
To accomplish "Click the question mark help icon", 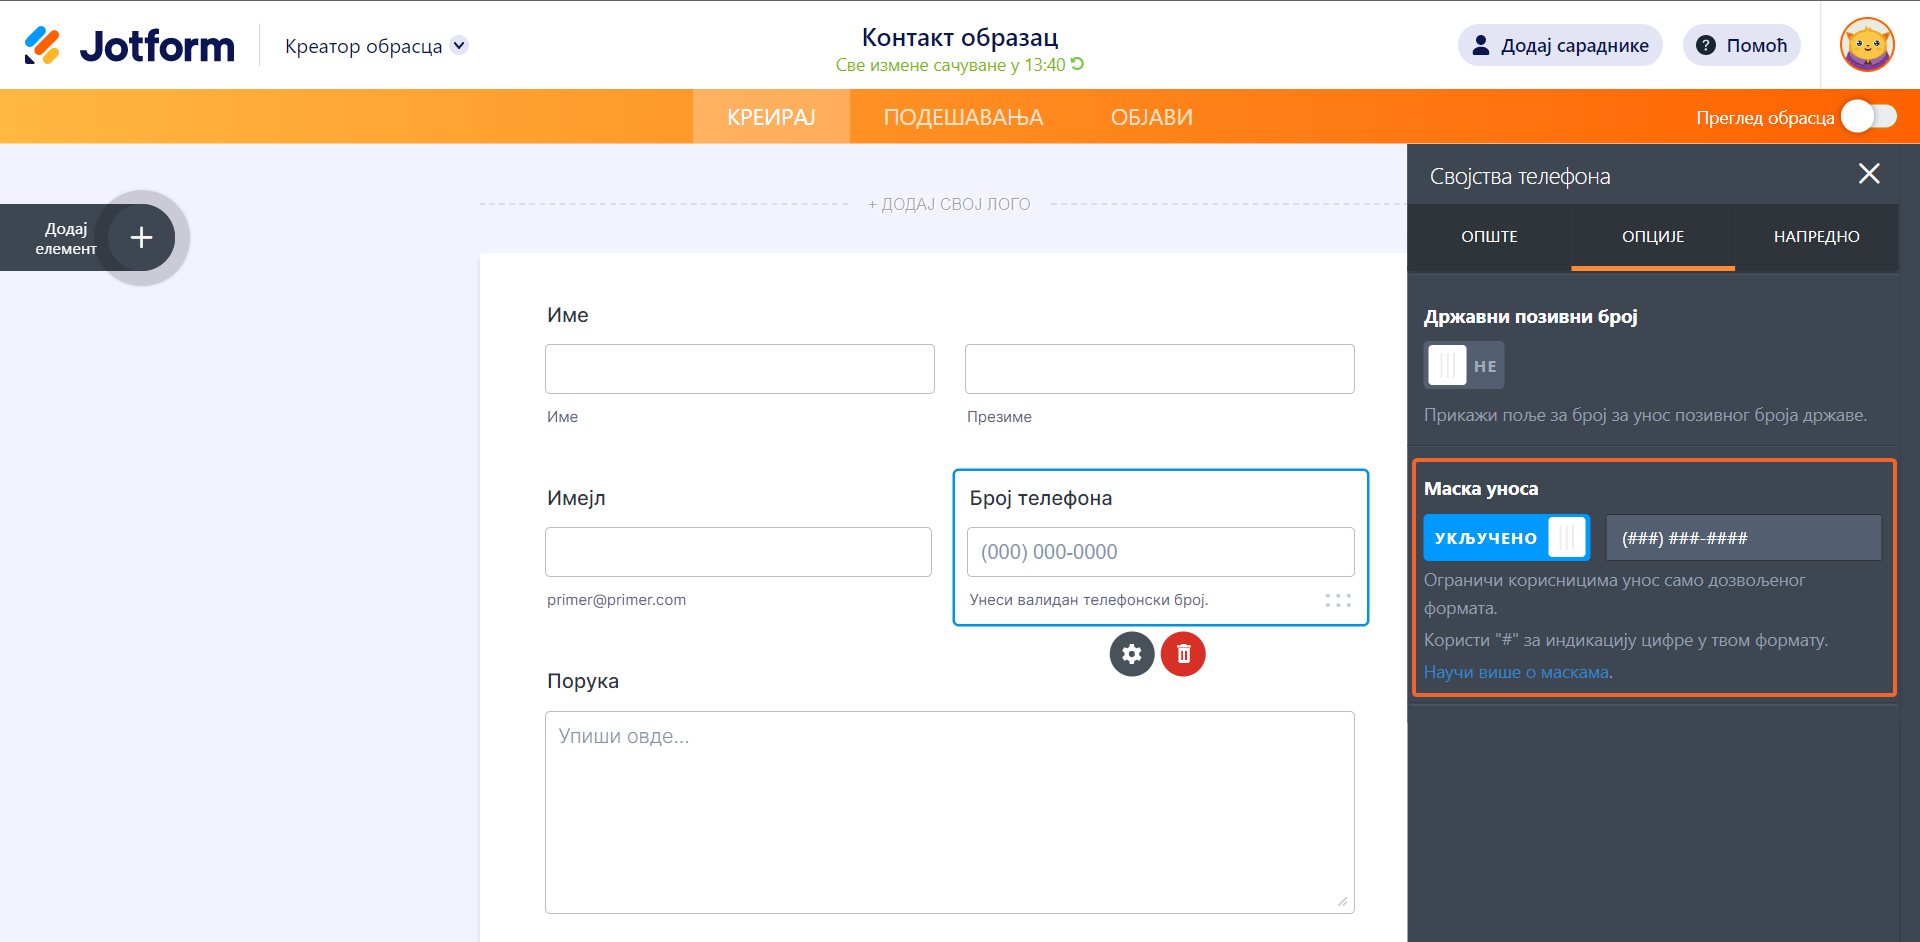I will point(1706,45).
